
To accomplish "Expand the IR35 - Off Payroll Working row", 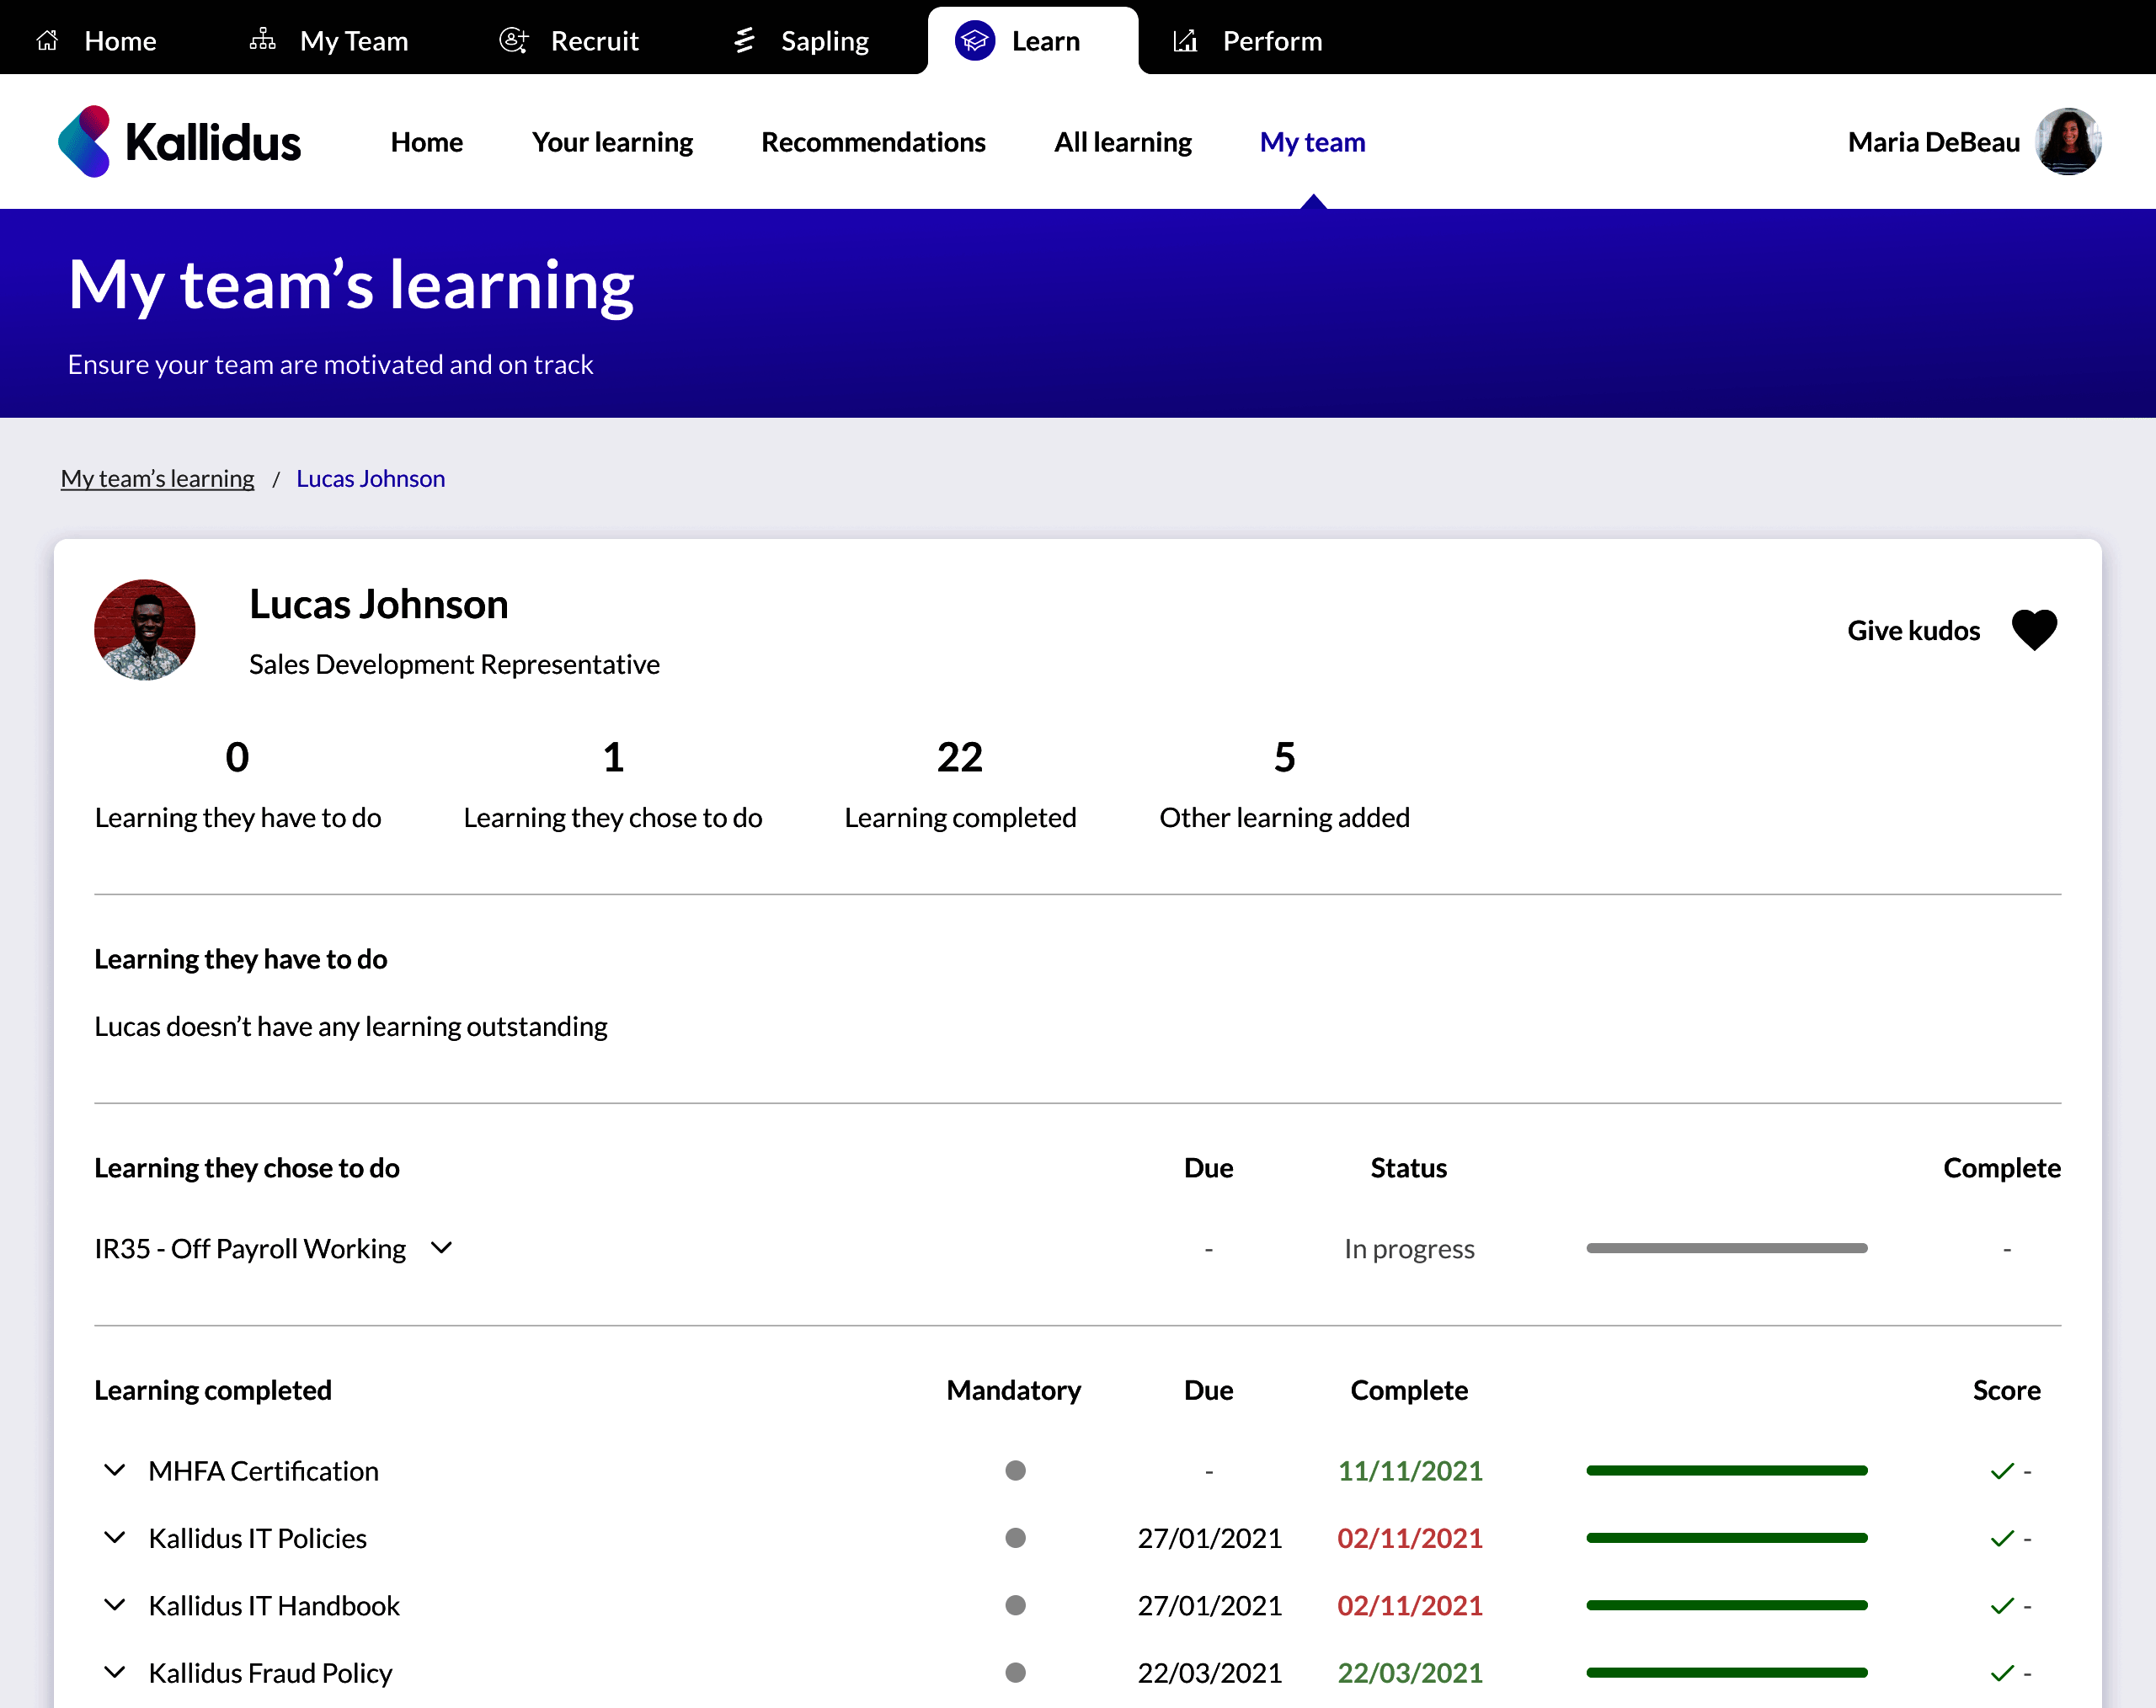I will pos(442,1248).
